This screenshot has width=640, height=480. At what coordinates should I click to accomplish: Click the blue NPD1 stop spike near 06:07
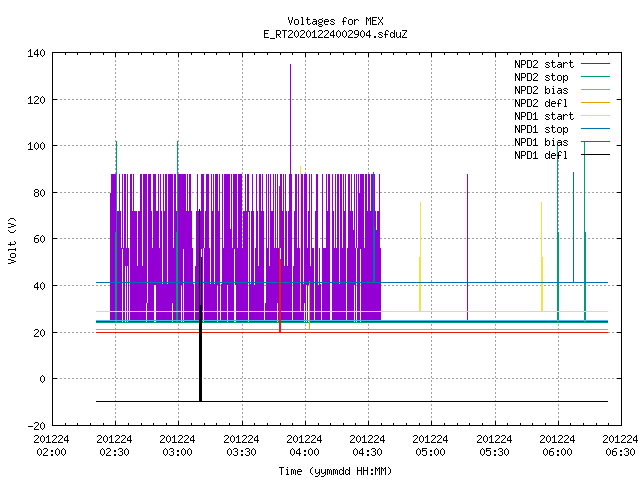573,227
